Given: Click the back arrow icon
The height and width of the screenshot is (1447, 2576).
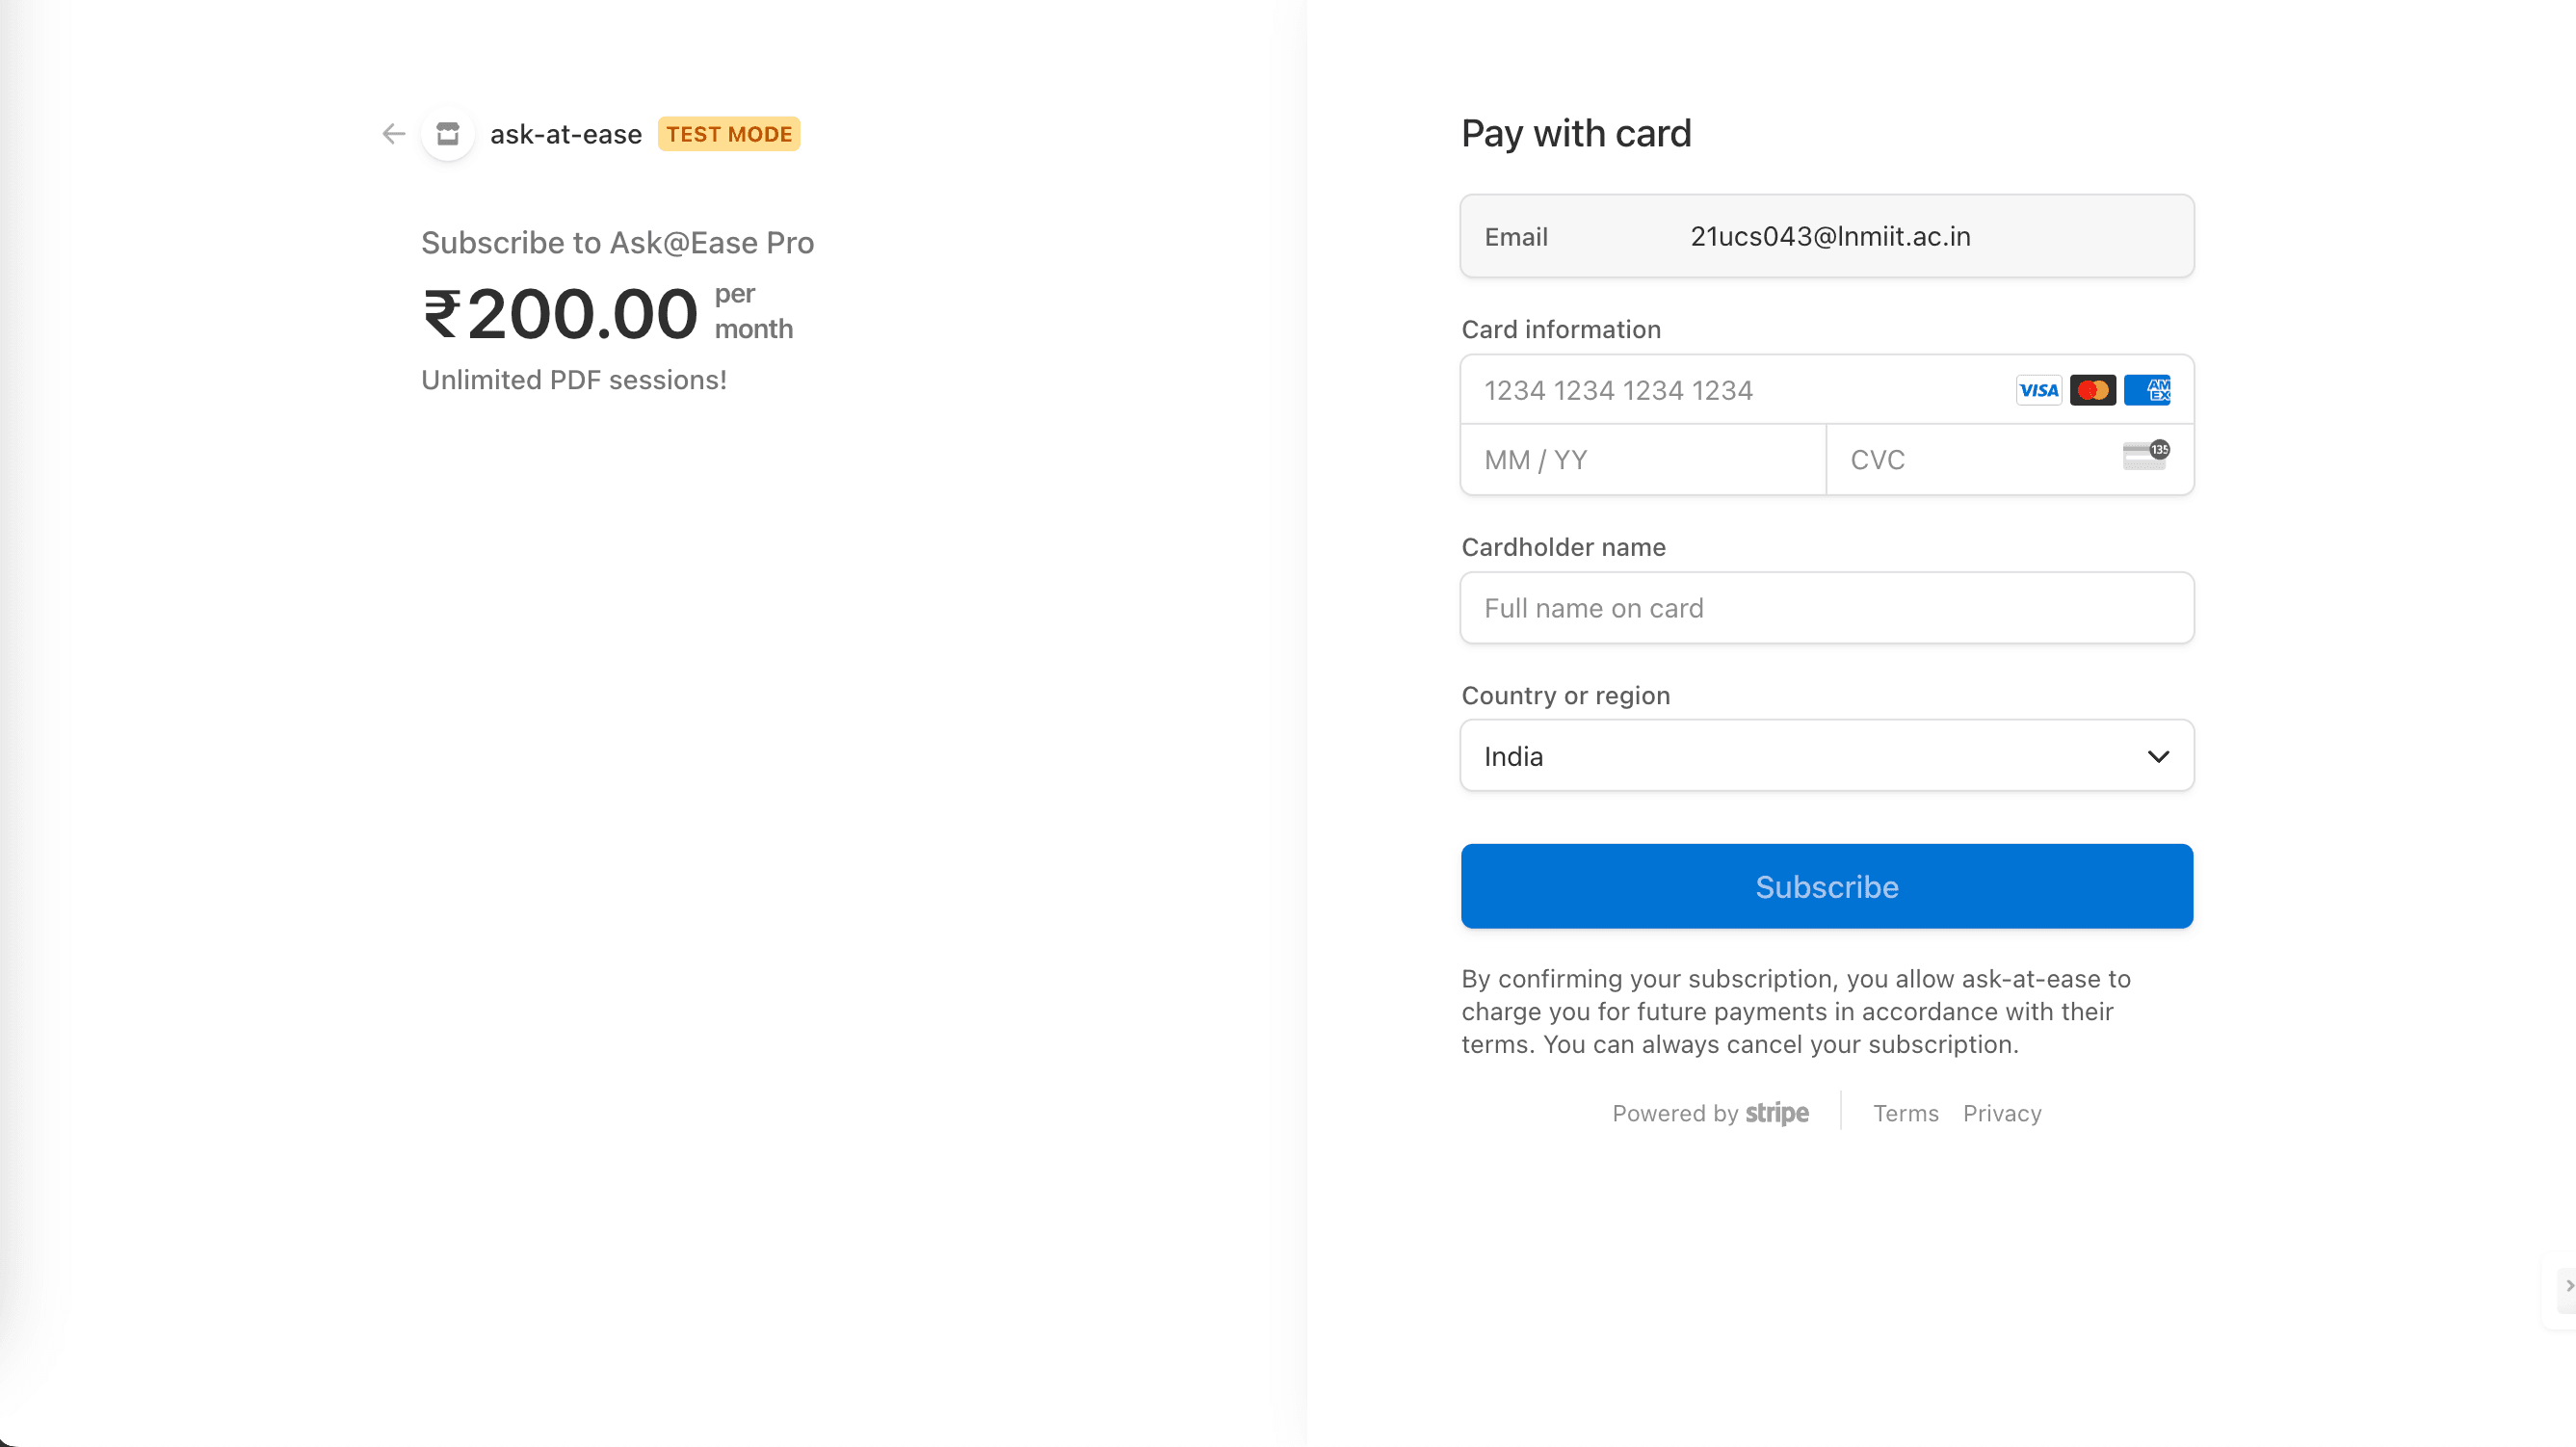Looking at the screenshot, I should pos(393,134).
